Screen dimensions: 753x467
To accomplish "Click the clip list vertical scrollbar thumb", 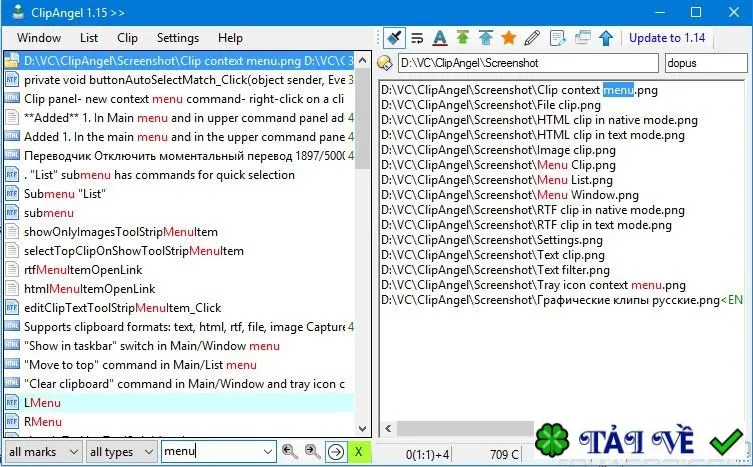I will [363, 118].
